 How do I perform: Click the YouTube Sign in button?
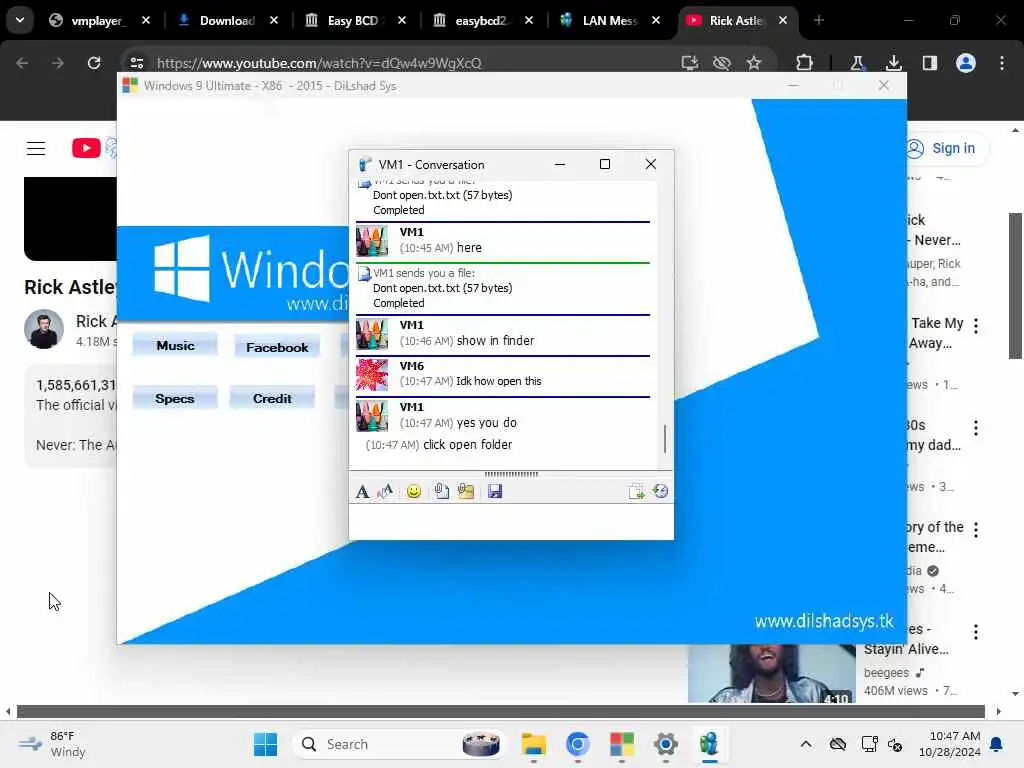944,148
